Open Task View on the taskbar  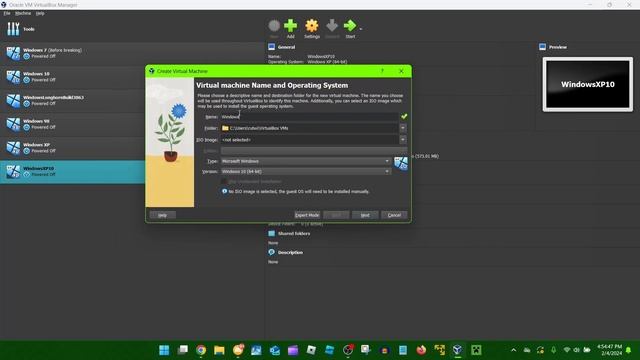click(x=182, y=350)
